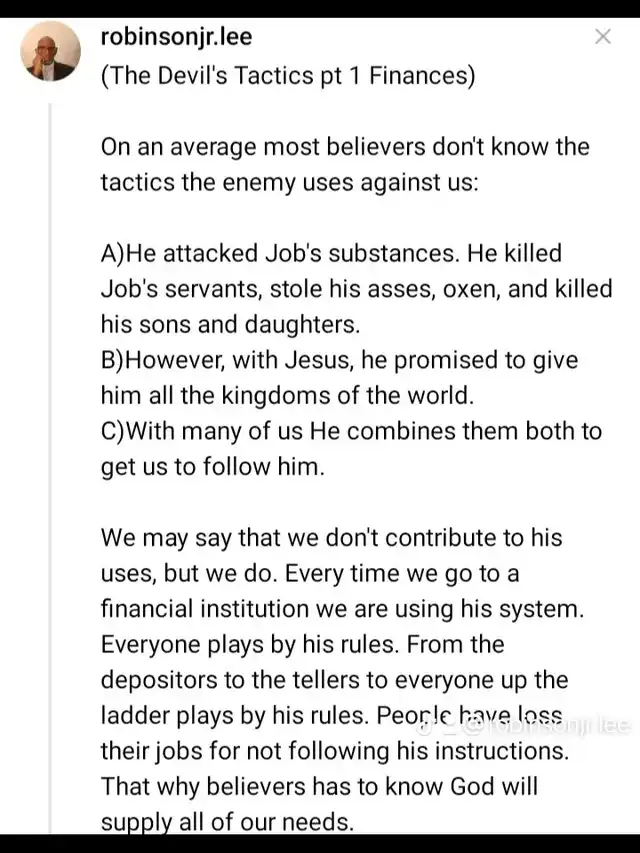This screenshot has height=853, width=640.
Task: Click the vertical thread line beside the caption
Action: point(50,468)
